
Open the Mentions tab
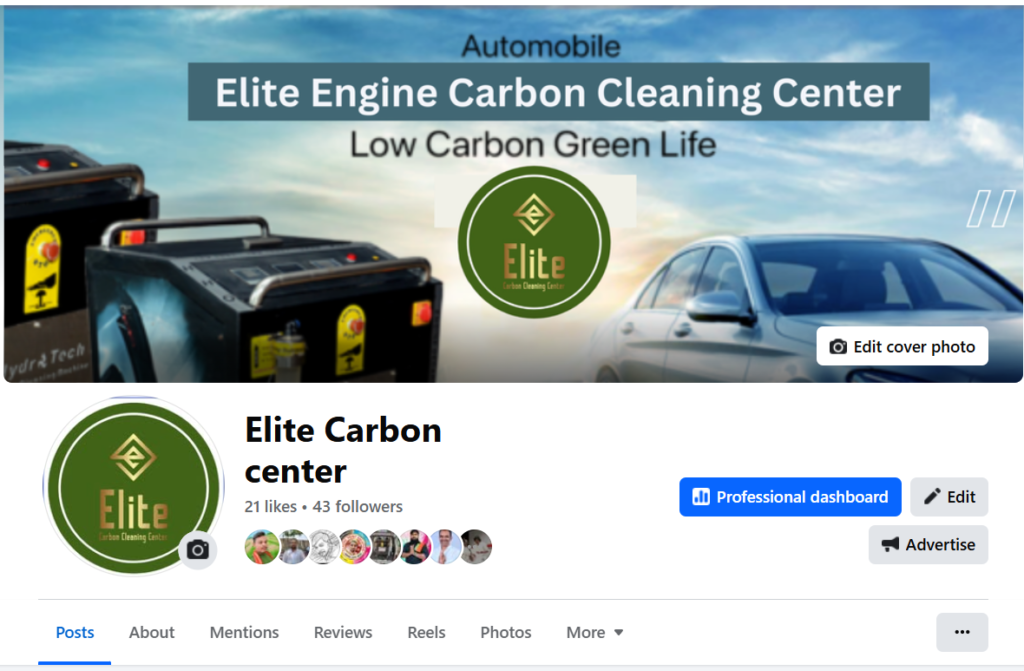click(244, 632)
